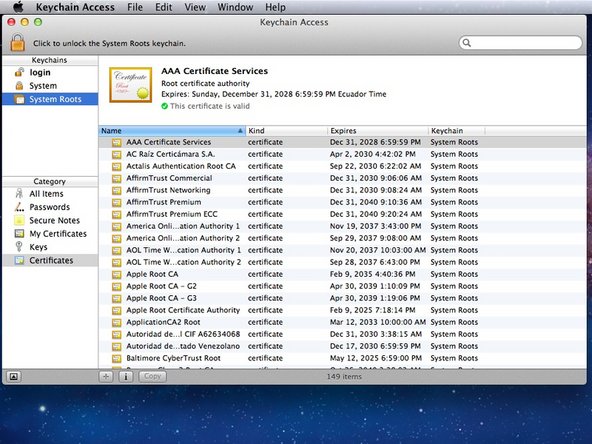Click Actalis Authentication Root CA certificate icon
This screenshot has height=444, width=592.
click(x=117, y=166)
